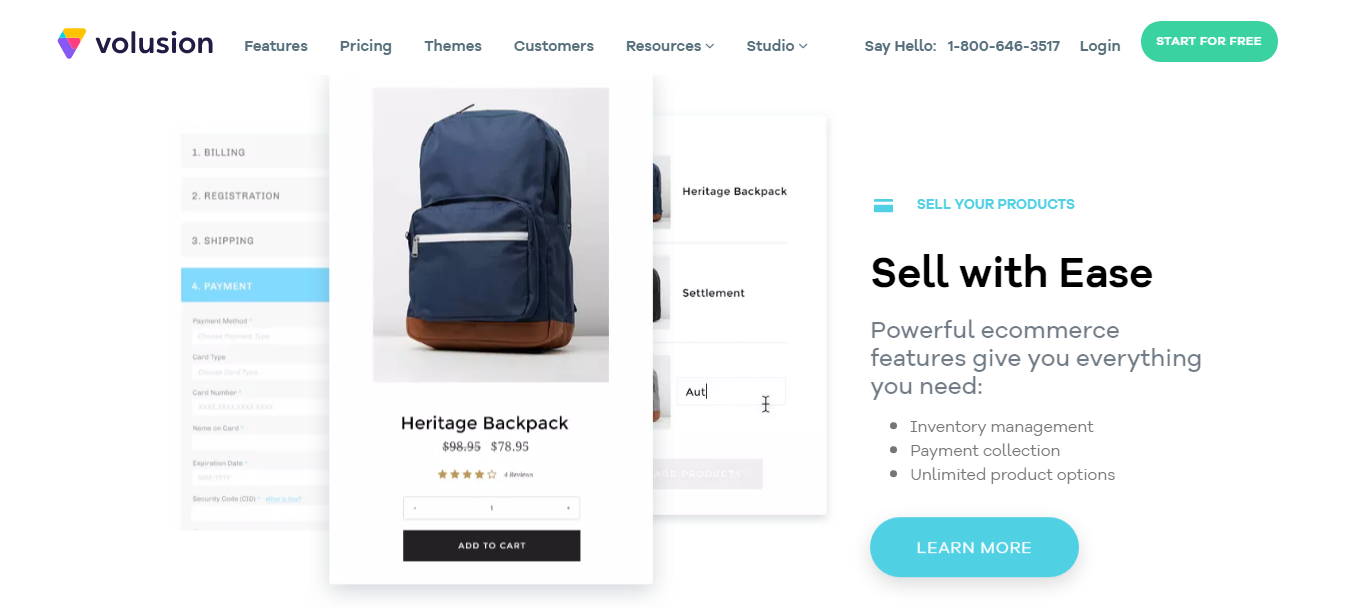
Task: Select the 1. Billing step
Action: (x=255, y=152)
